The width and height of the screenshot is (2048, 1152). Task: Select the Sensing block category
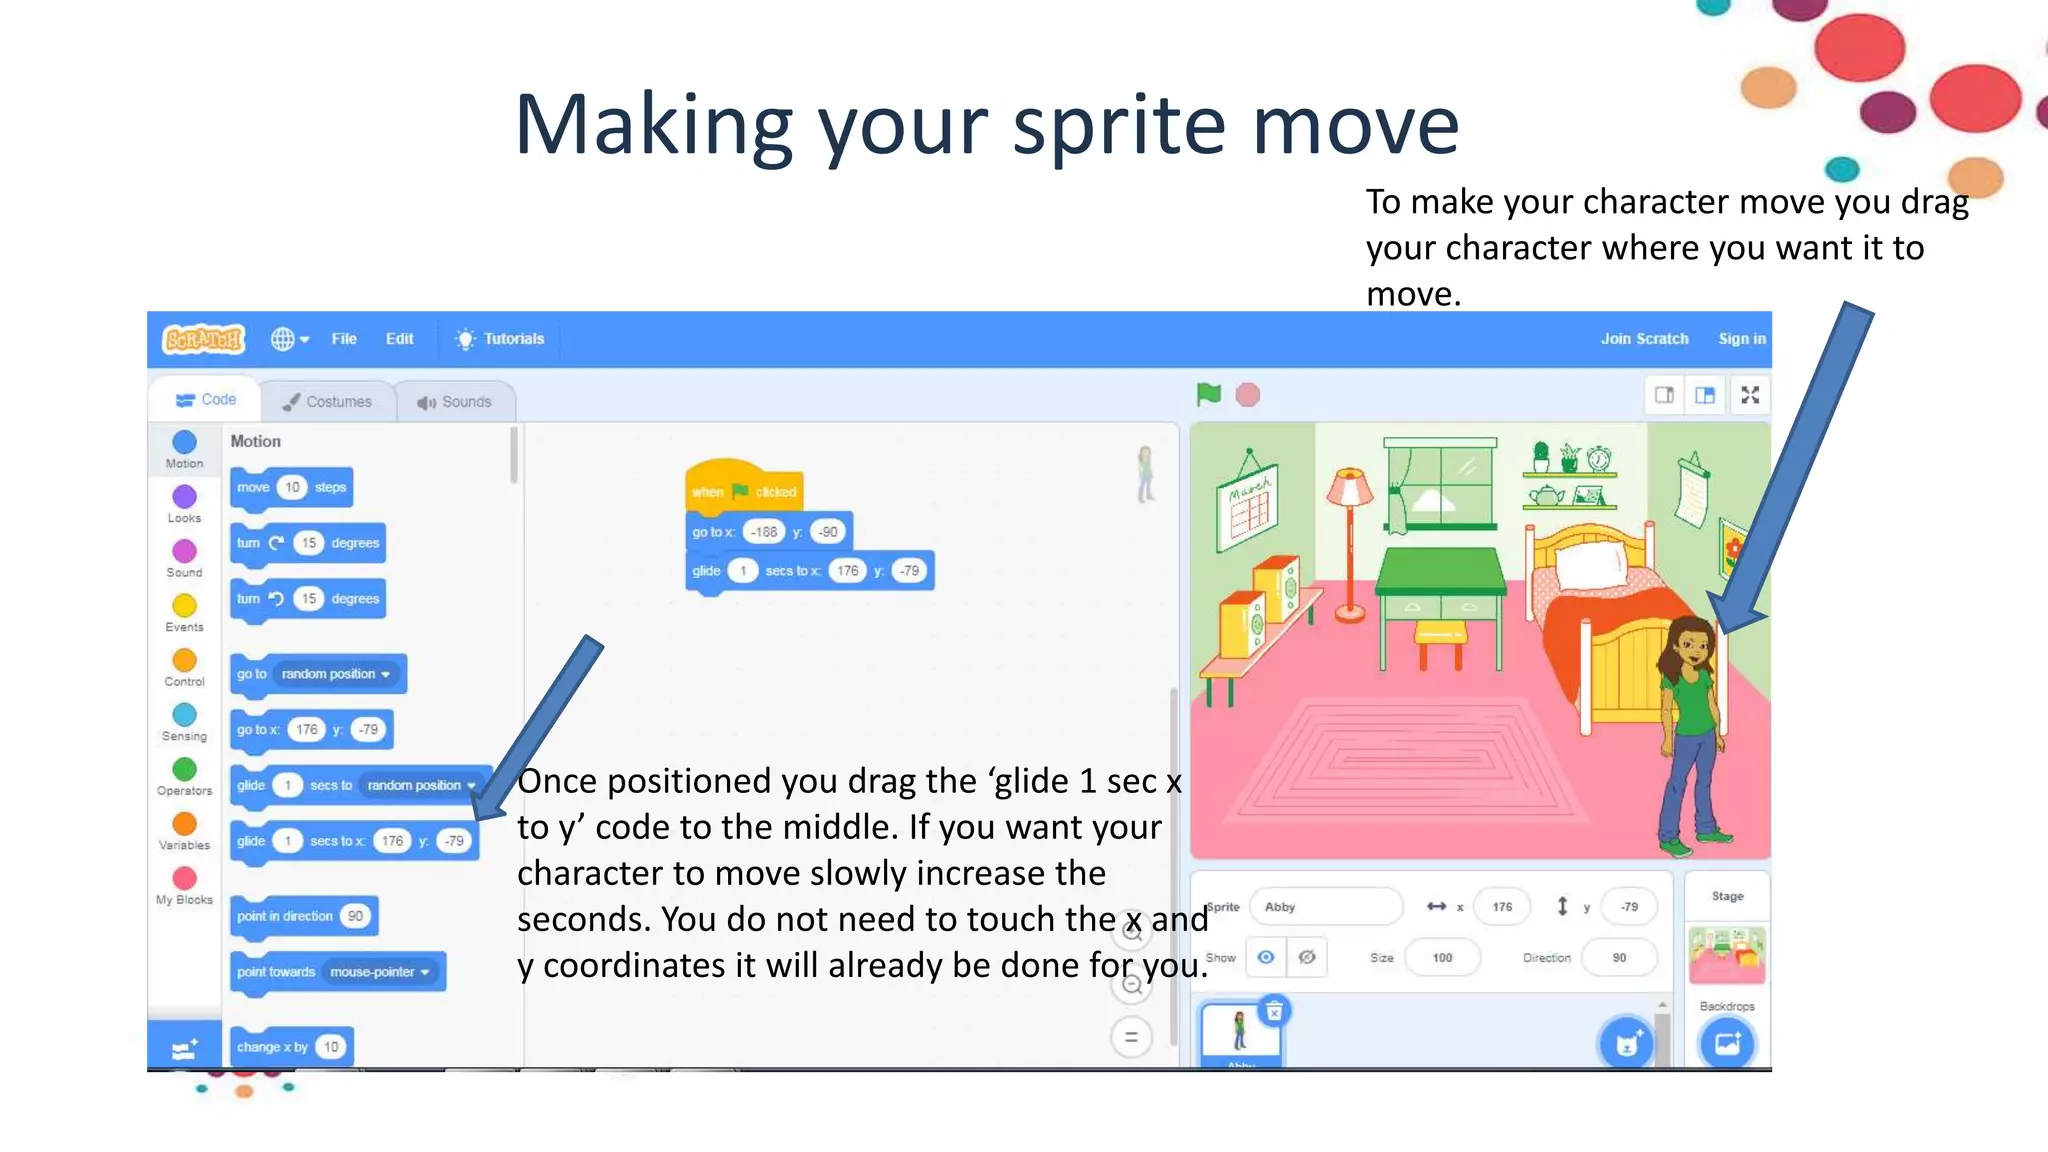click(x=184, y=721)
